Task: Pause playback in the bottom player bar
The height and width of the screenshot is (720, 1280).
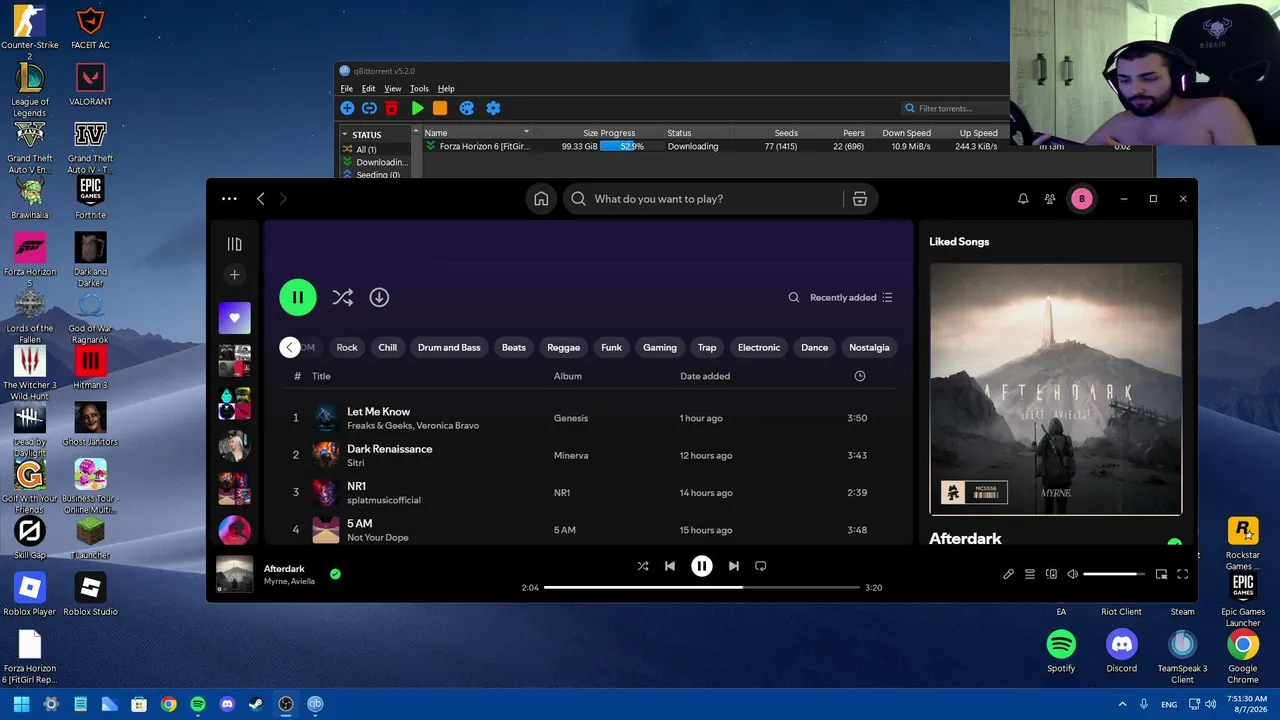Action: (x=702, y=566)
